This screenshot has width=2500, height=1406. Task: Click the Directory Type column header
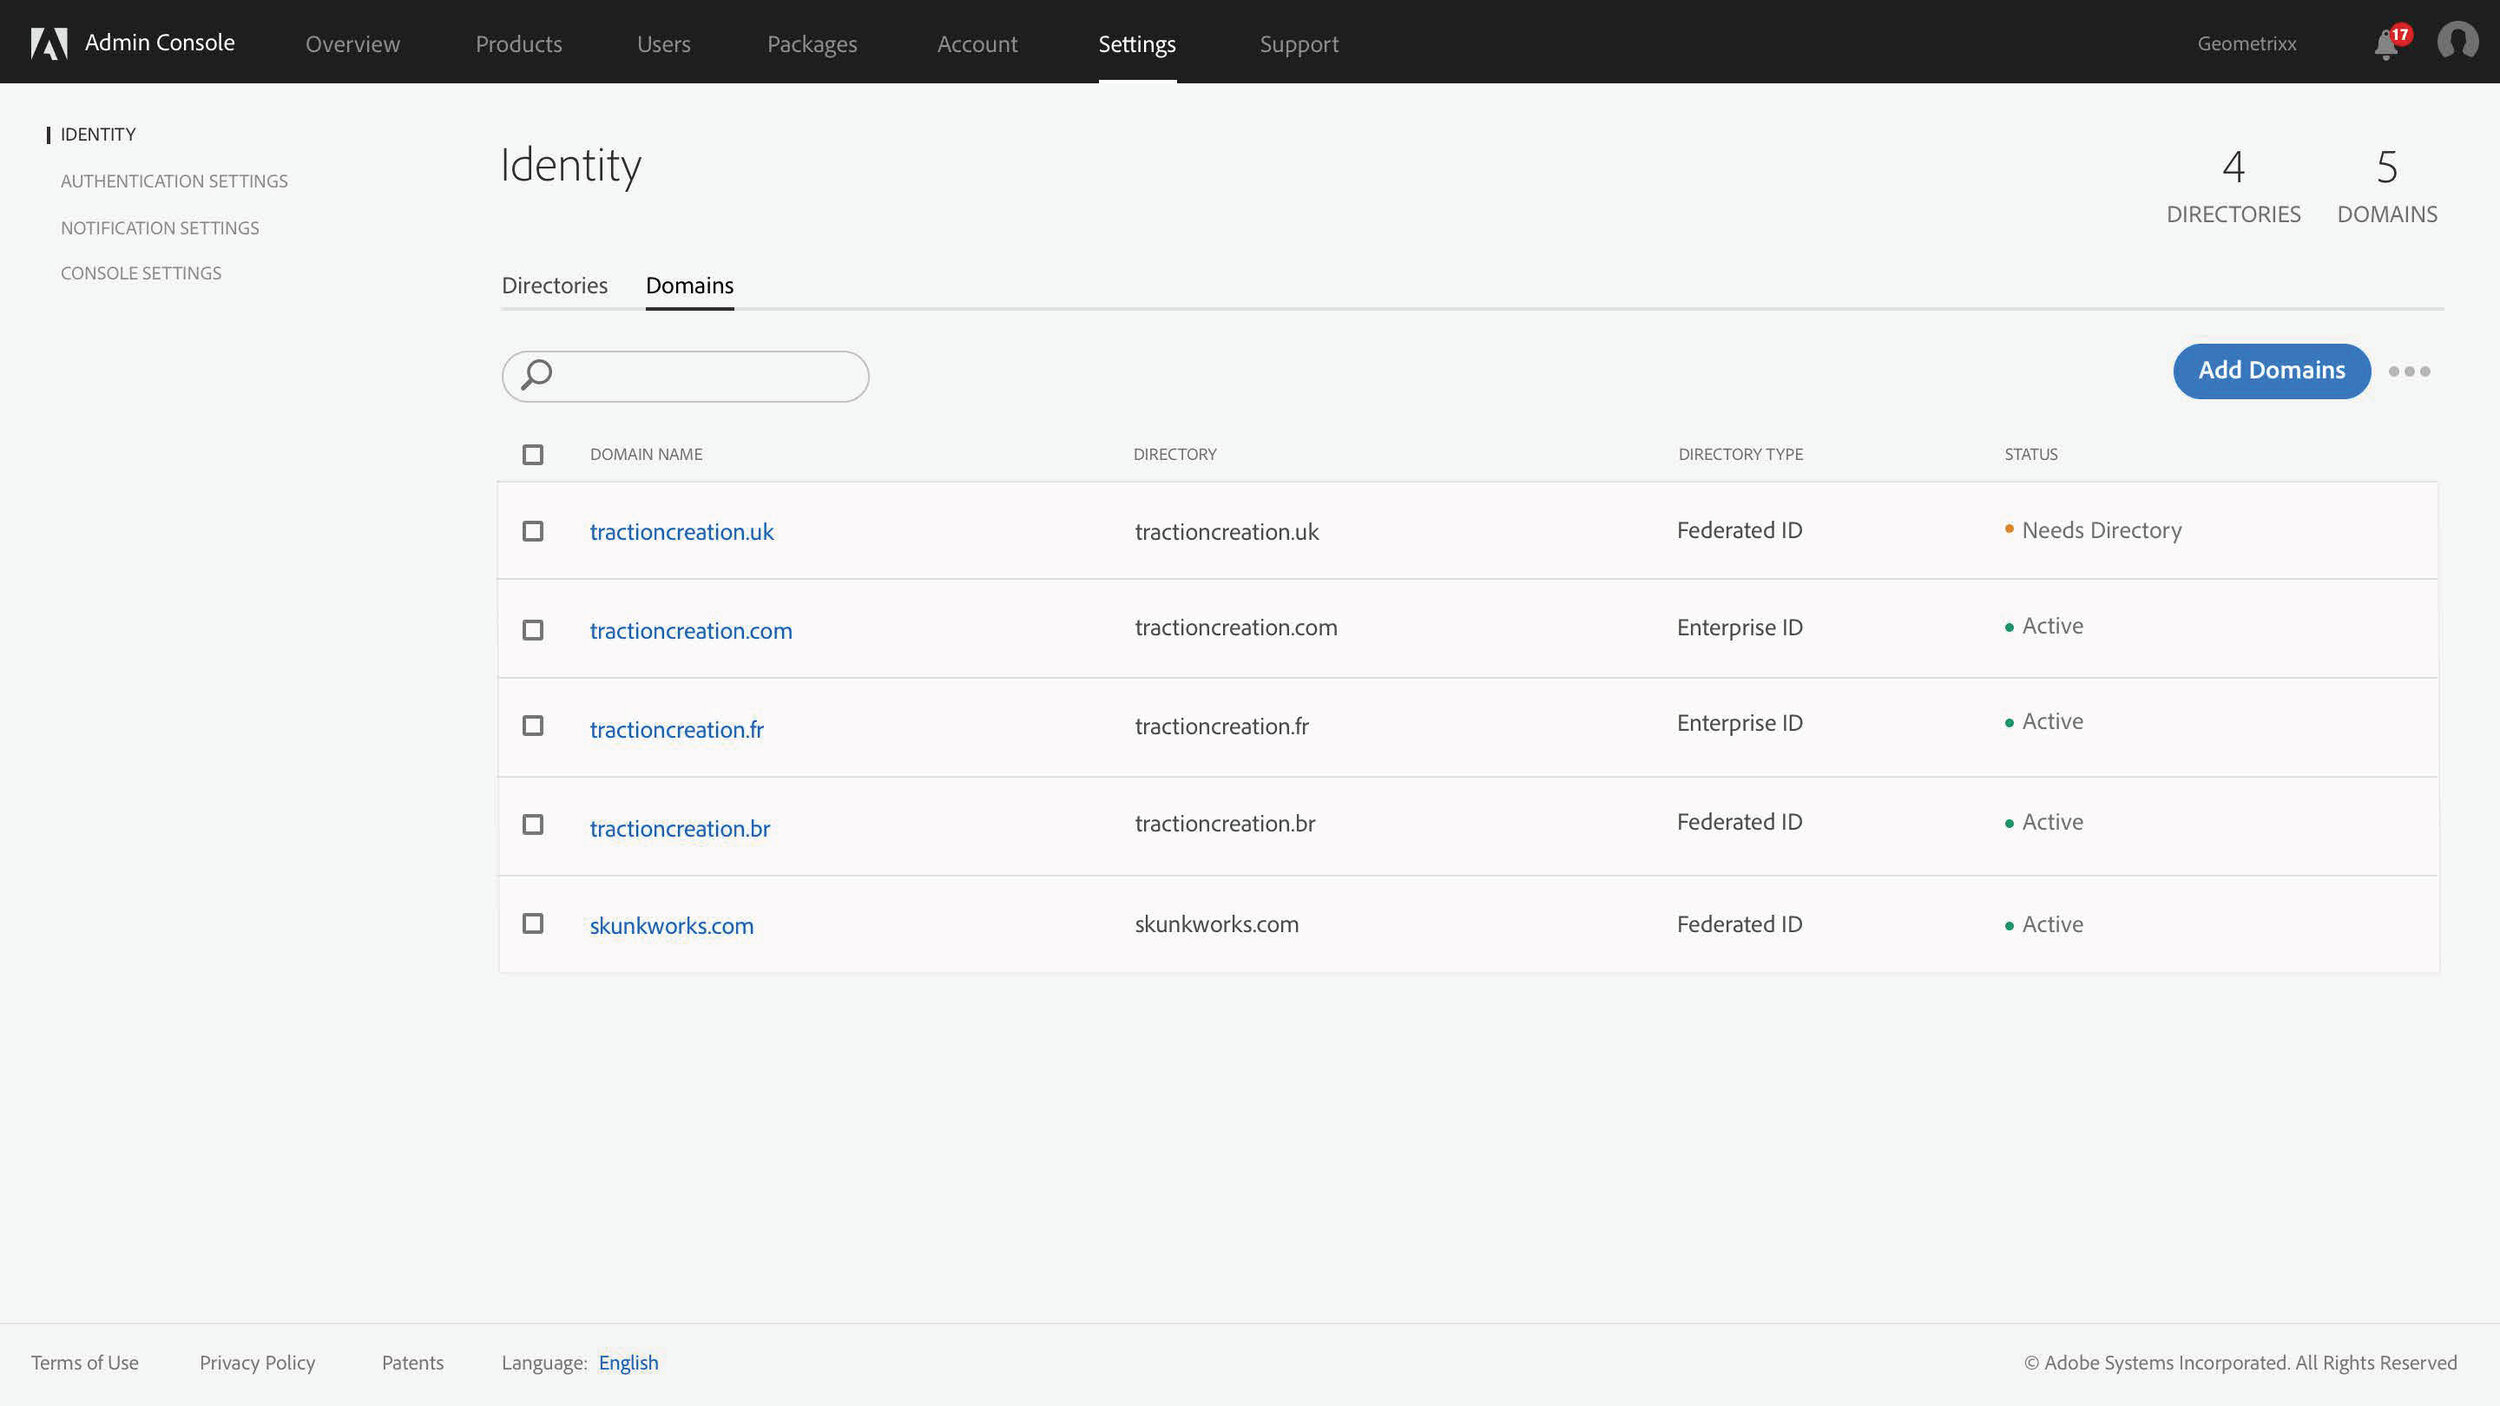tap(1740, 454)
